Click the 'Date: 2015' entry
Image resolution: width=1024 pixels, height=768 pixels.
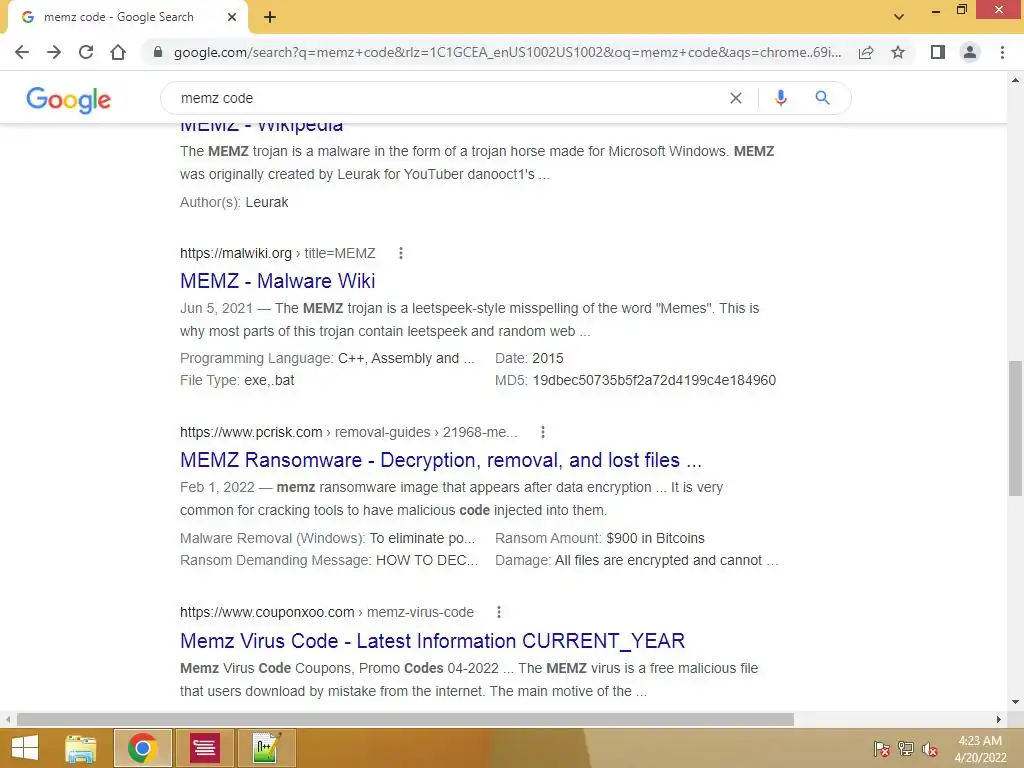(x=529, y=358)
